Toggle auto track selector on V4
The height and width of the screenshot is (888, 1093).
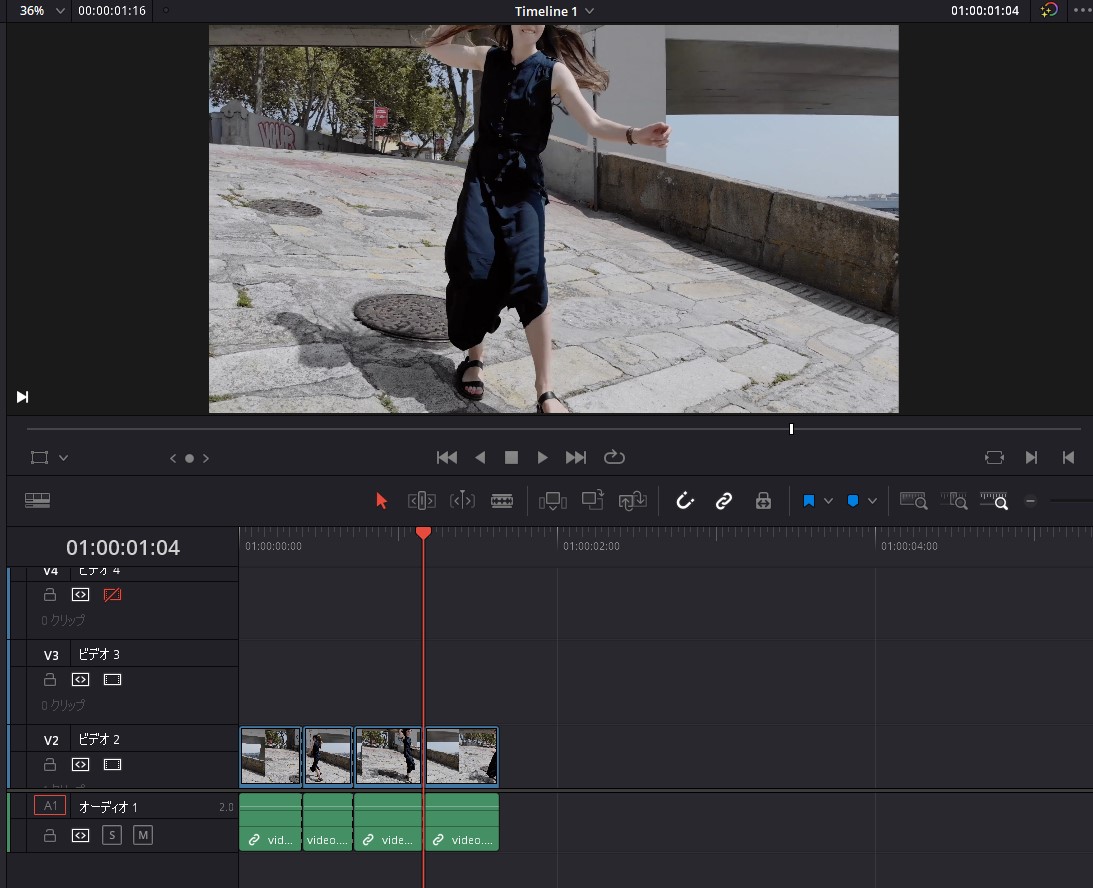[x=80, y=595]
